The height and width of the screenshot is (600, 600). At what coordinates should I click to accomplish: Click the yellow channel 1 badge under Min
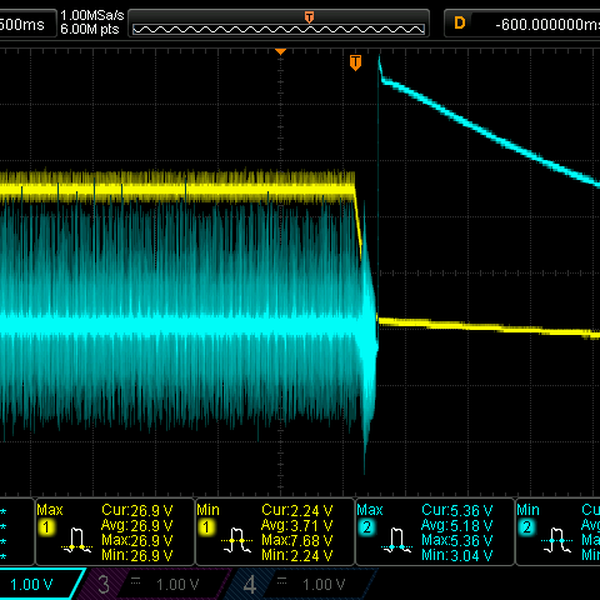pyautogui.click(x=206, y=528)
